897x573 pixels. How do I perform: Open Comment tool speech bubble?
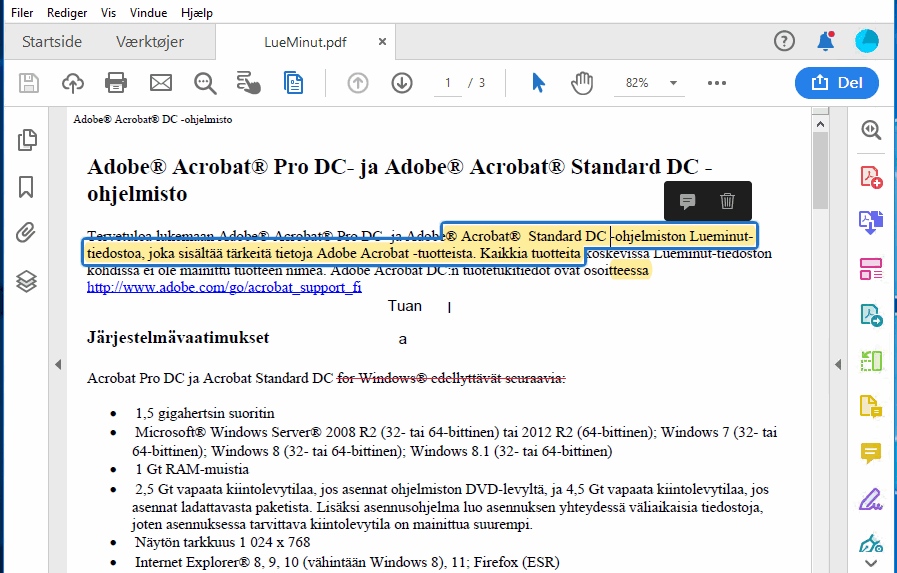(871, 453)
